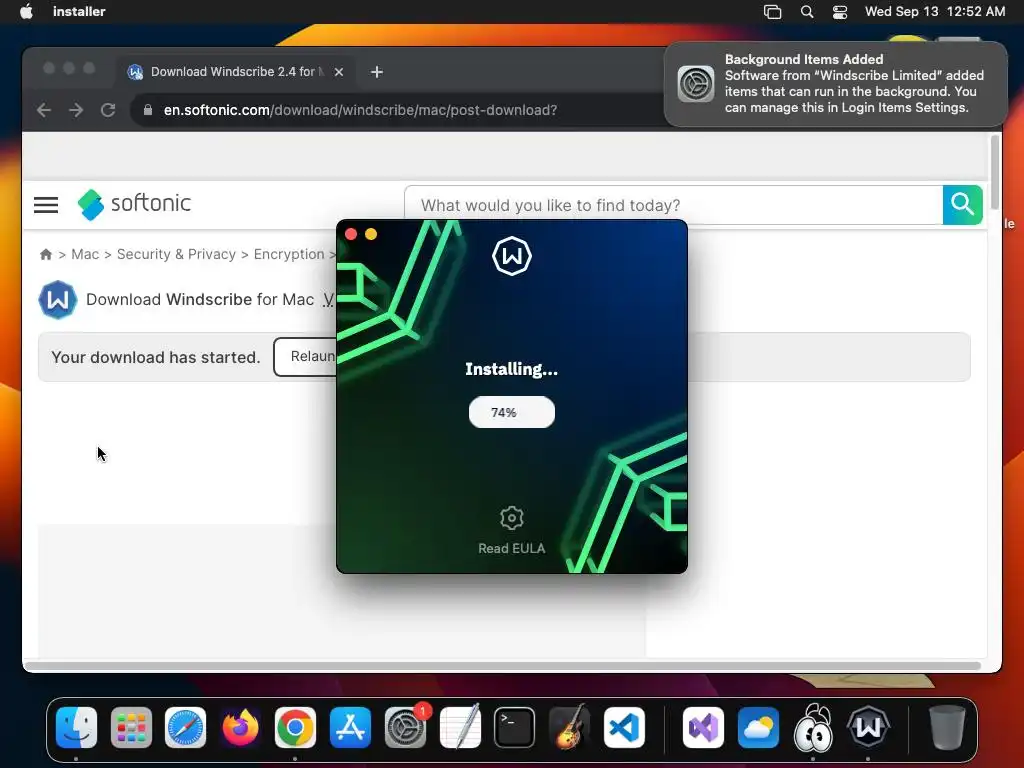
Task: Click the Windscribe logo in installer window
Action: [x=511, y=256]
